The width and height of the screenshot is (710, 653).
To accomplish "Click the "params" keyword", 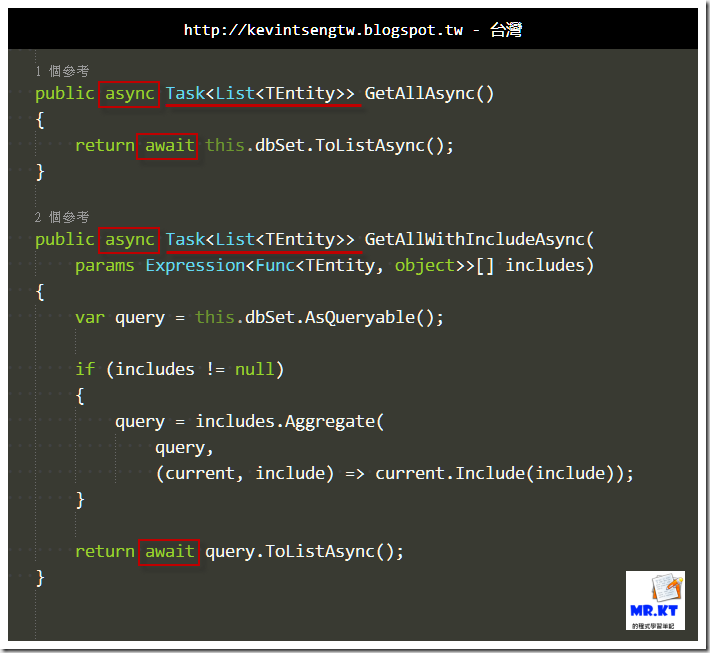I will pyautogui.click(x=105, y=266).
